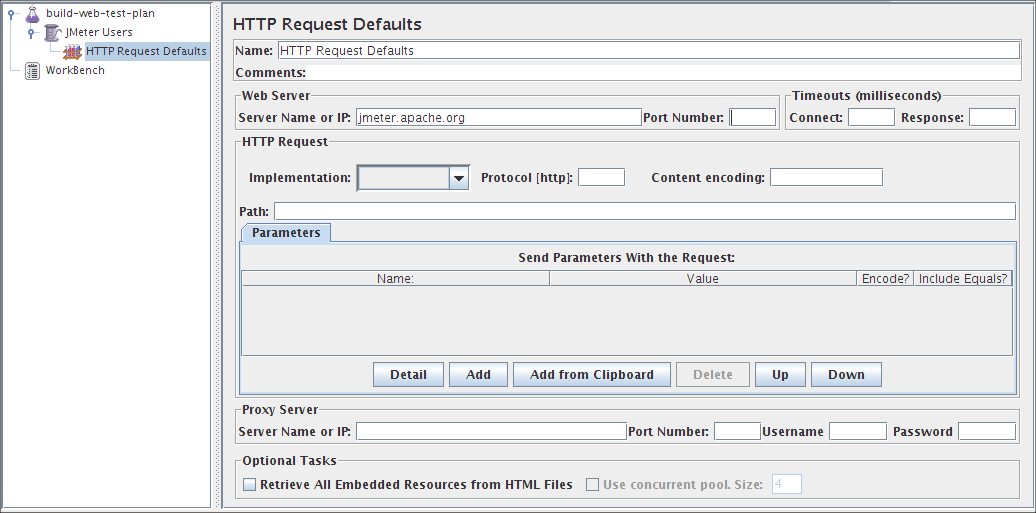Click the HTTP Request Defaults tree icon
Screen dimensions: 1036x513
[73, 51]
